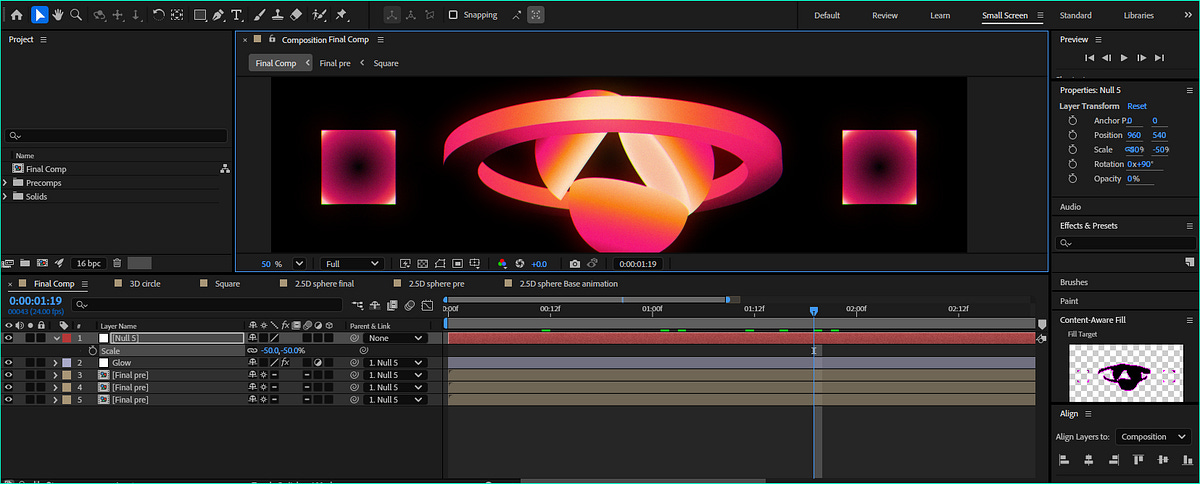Click the Null 5 red label color swatch
Screen dimensions: 1200x484
(67, 339)
